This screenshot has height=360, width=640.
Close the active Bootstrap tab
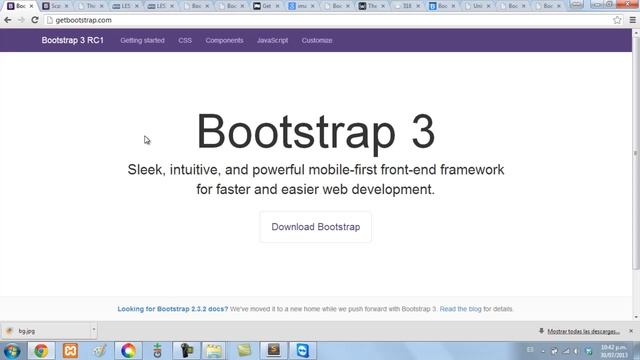pyautogui.click(x=31, y=6)
